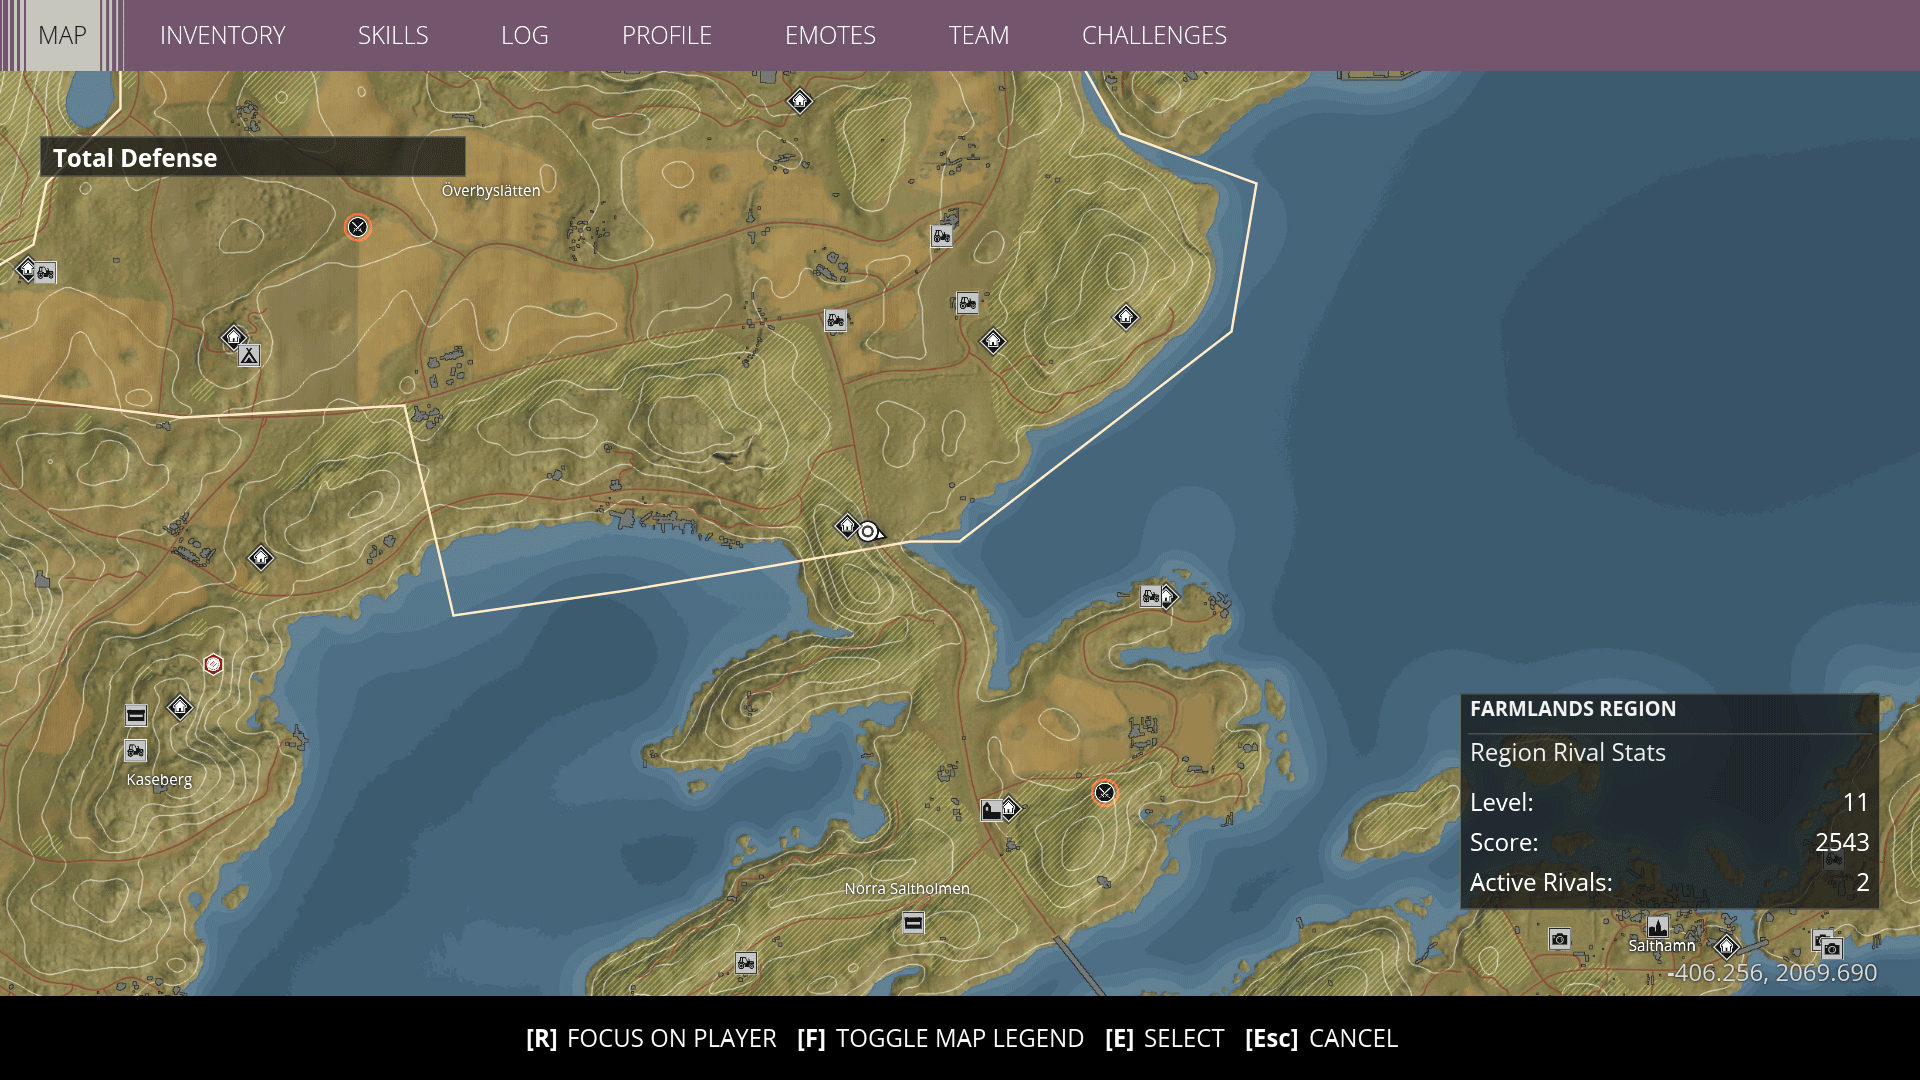The height and width of the screenshot is (1080, 1920).
Task: Go to the LOG tab
Action: click(524, 35)
